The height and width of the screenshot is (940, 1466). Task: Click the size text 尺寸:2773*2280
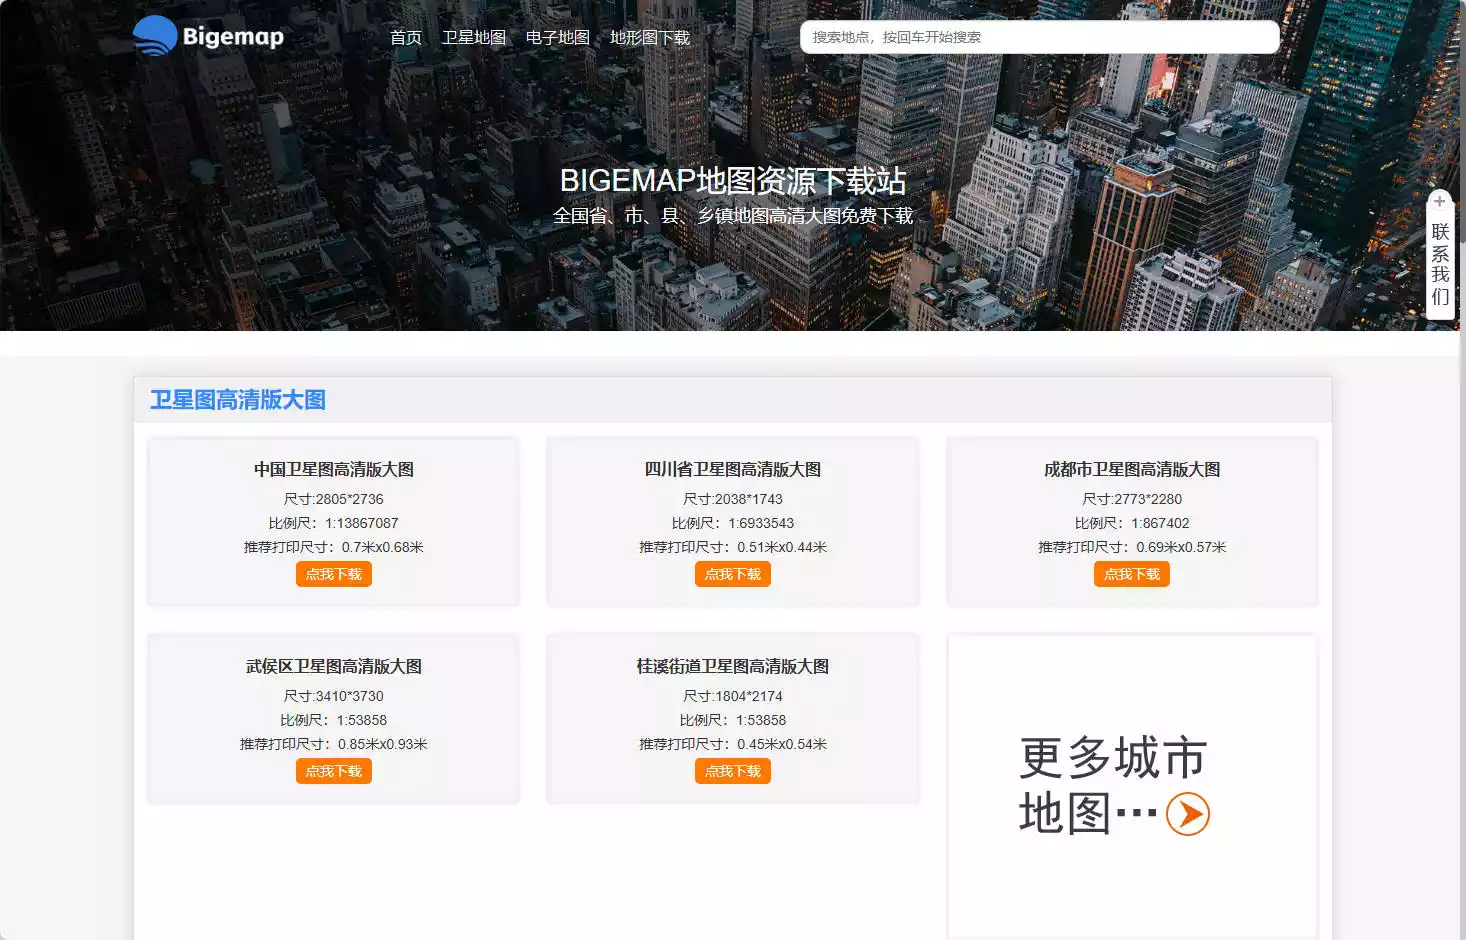[1132, 499]
